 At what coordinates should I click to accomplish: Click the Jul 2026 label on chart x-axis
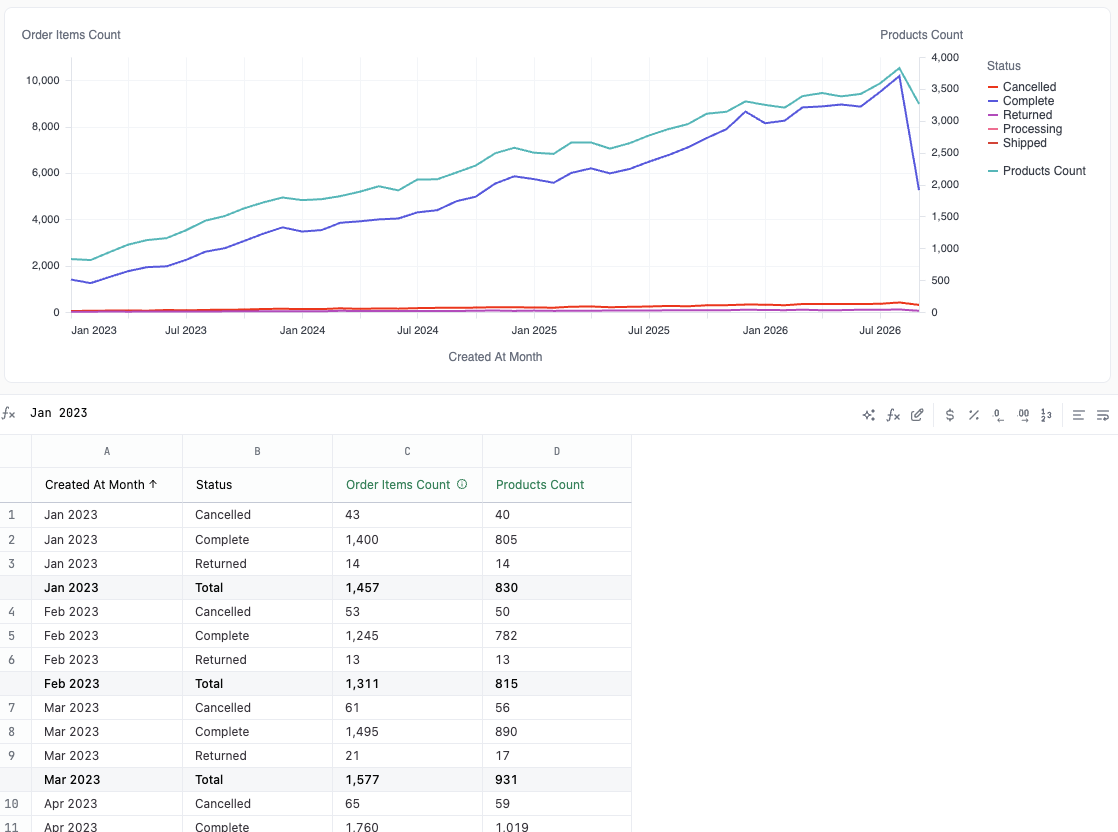[880, 330]
